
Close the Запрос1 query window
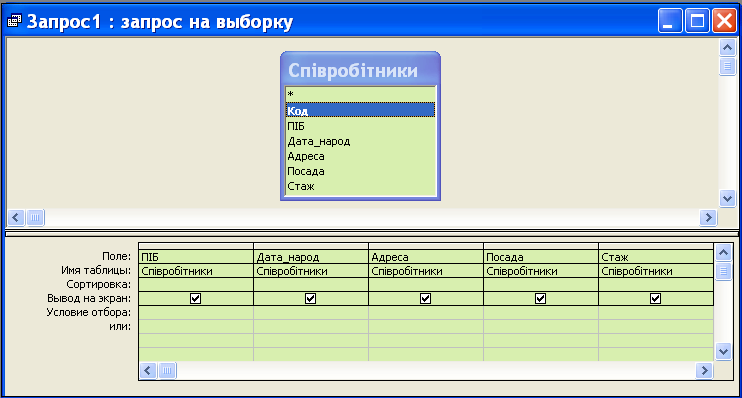click(x=724, y=21)
